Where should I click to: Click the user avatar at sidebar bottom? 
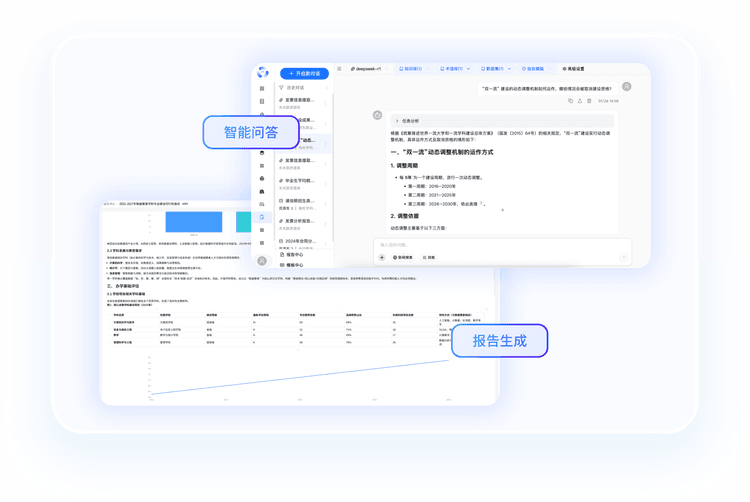262,261
